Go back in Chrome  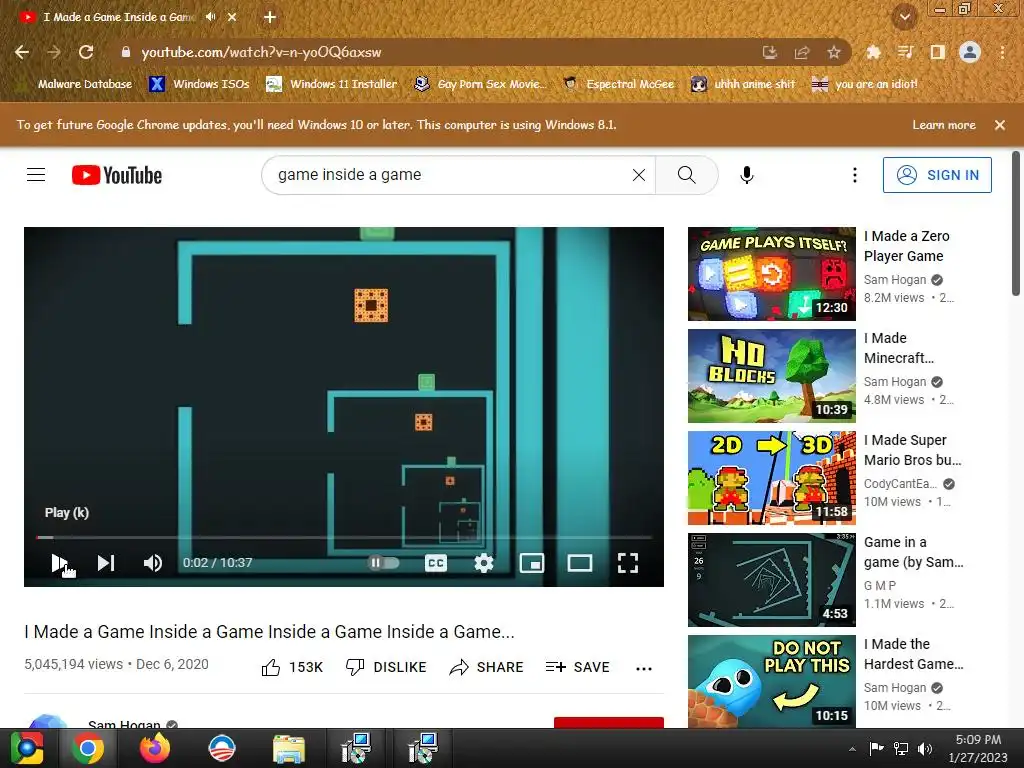(22, 52)
